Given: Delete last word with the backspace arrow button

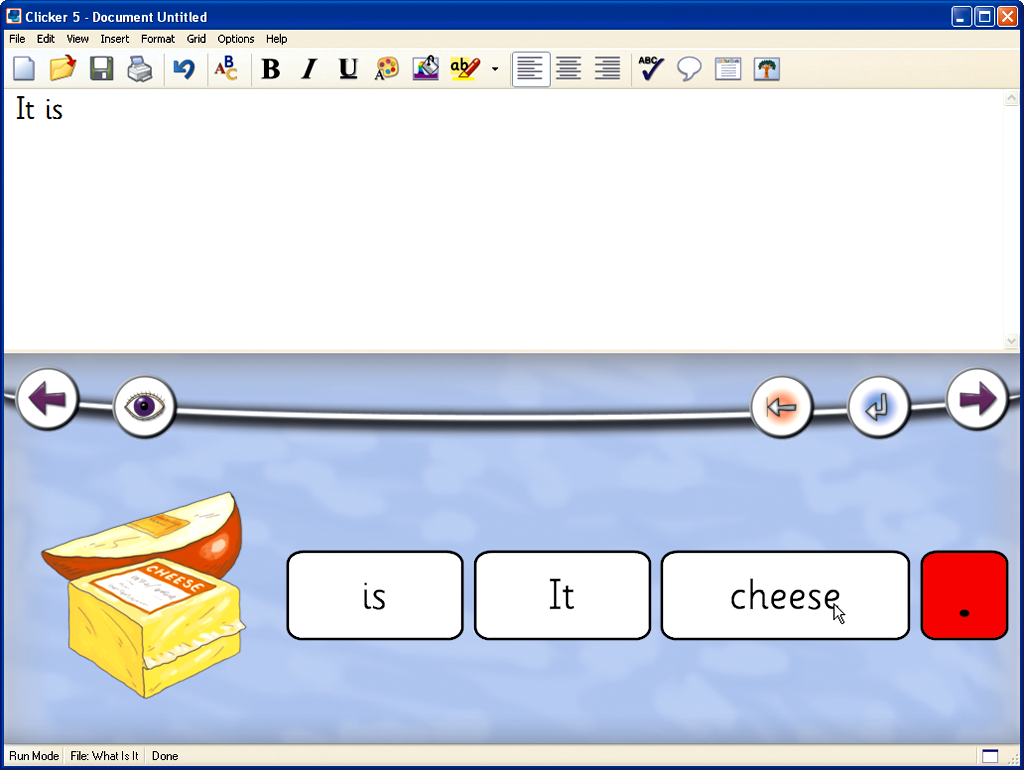Looking at the screenshot, I should tap(781, 407).
